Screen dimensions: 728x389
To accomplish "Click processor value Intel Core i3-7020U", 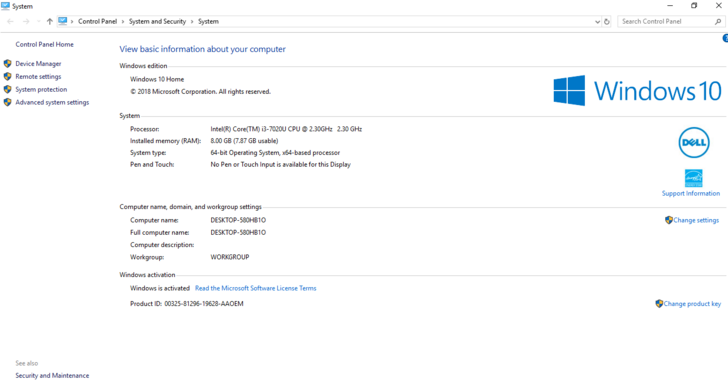I will [286, 129].
